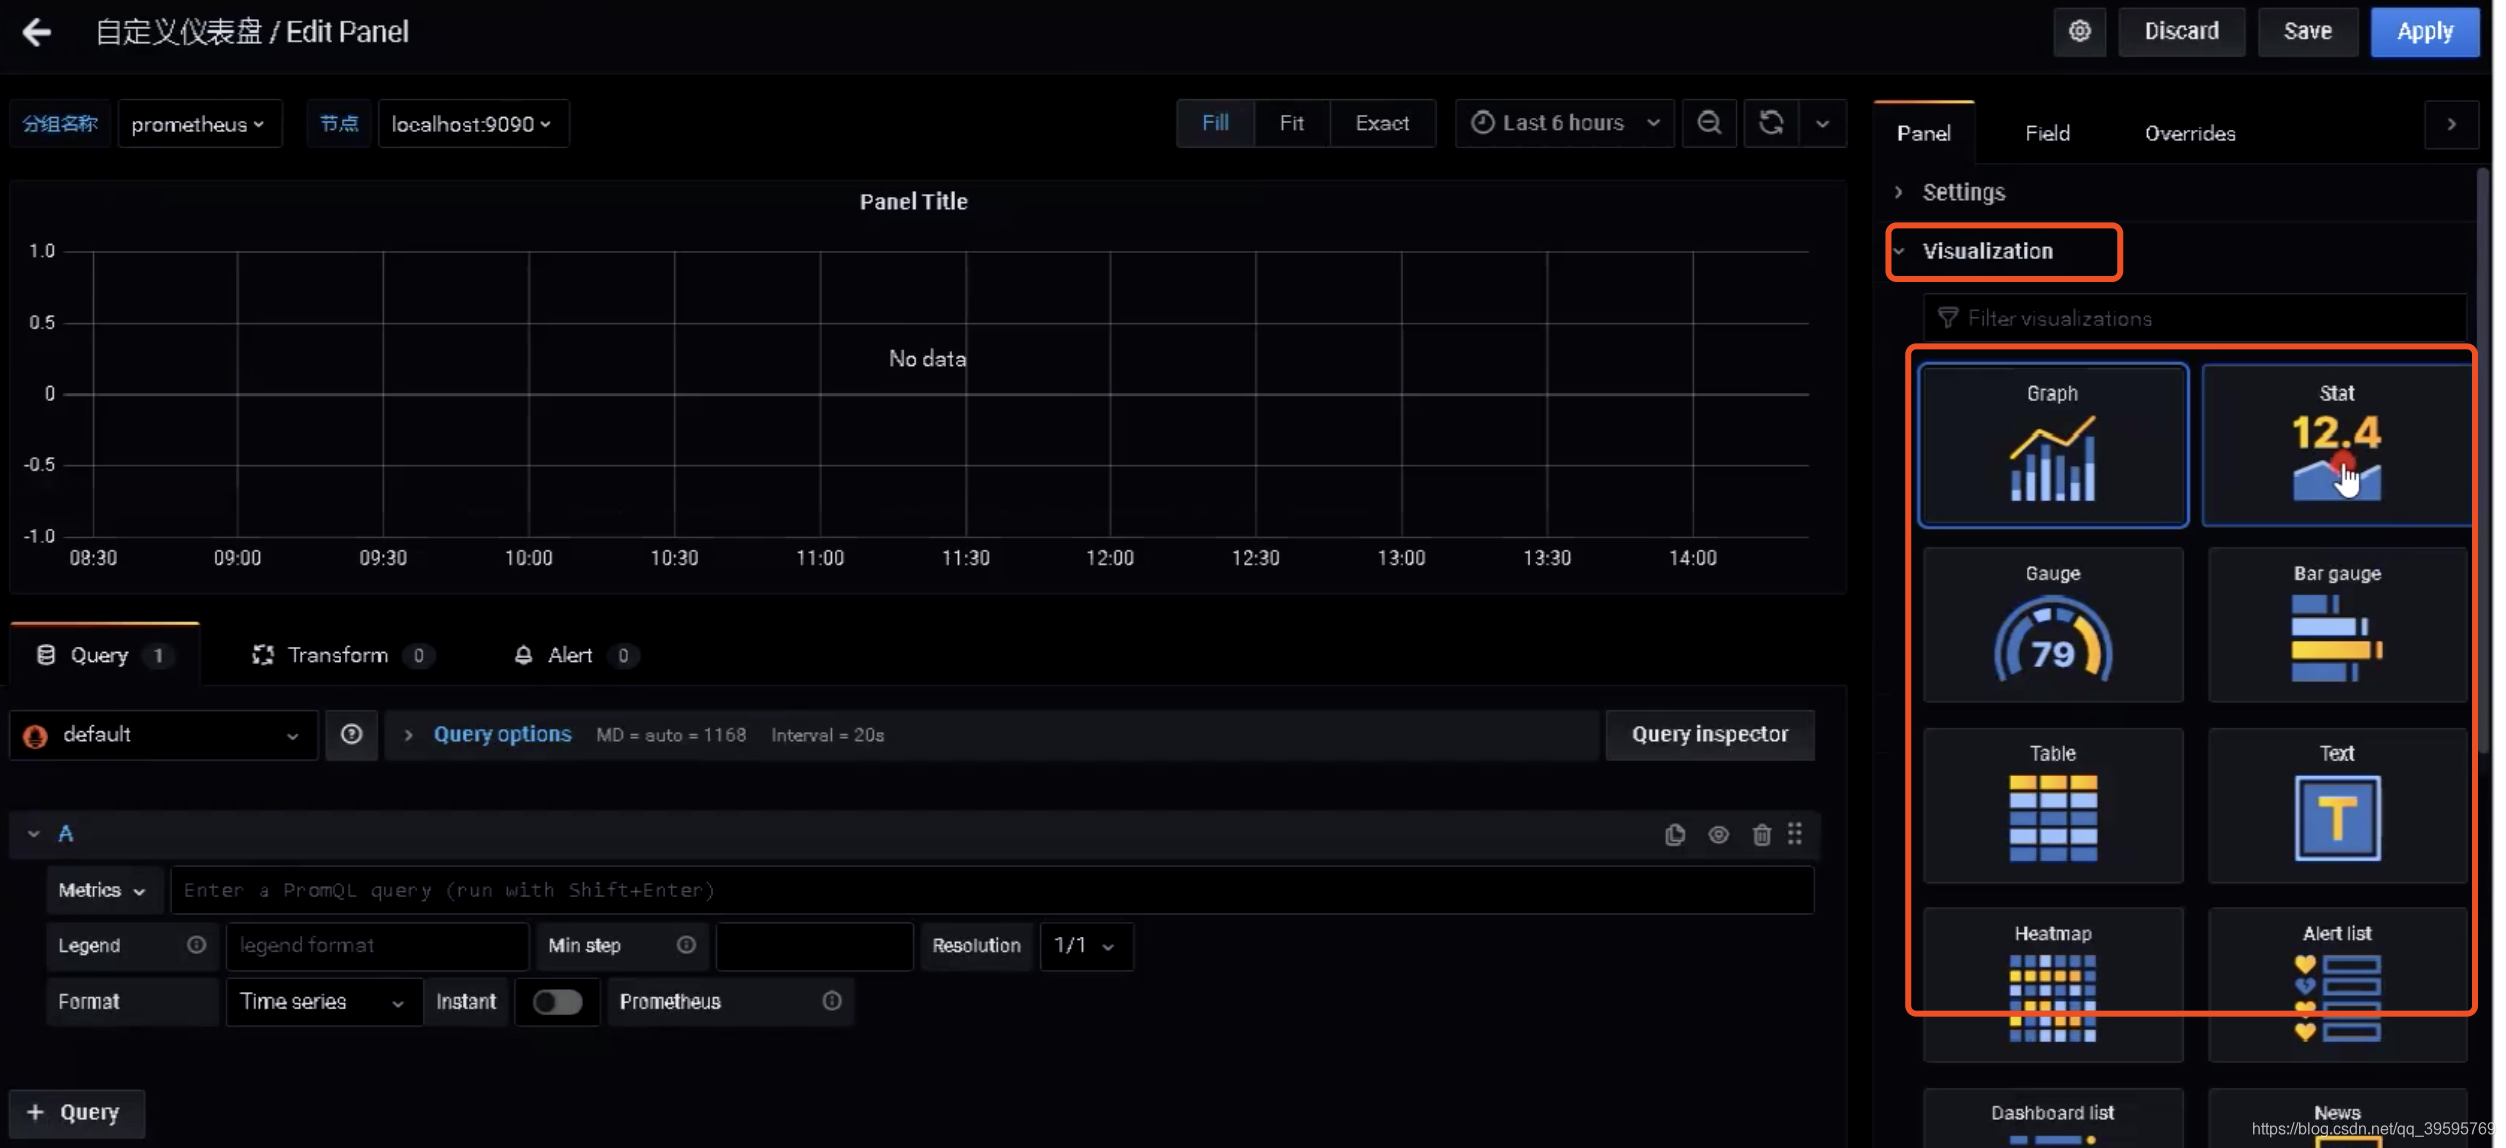Viewport: 2506px width, 1148px height.
Task: Expand the Settings section
Action: pyautogui.click(x=1963, y=190)
